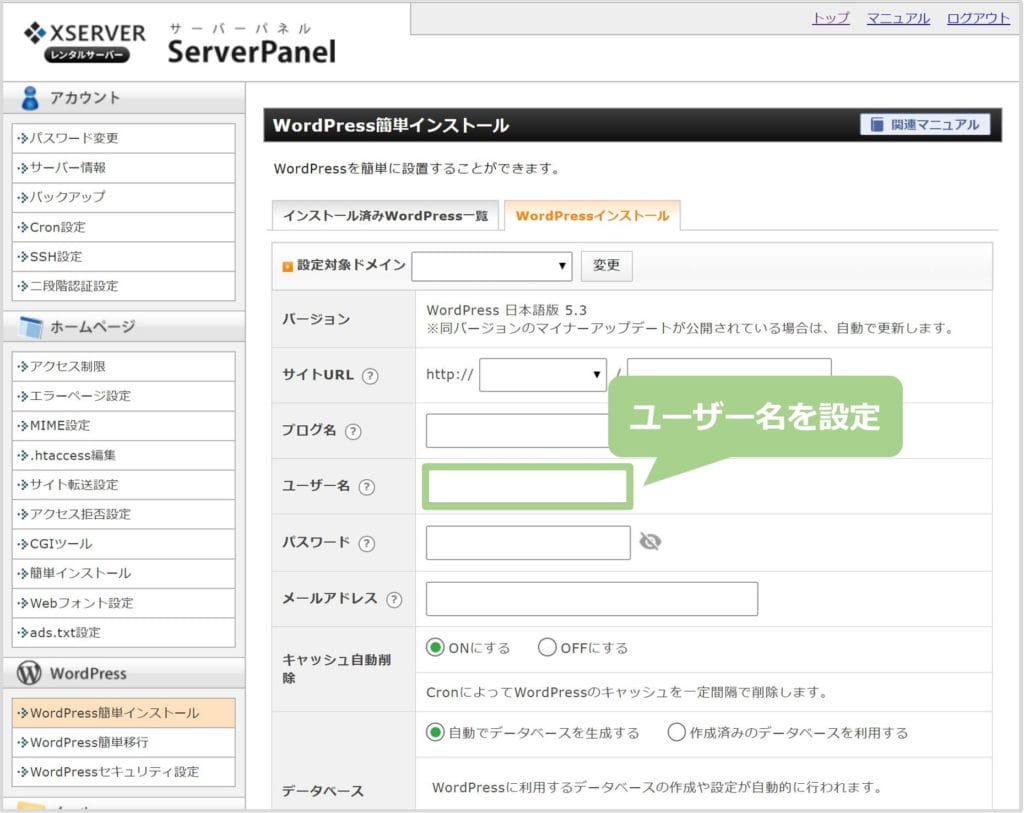This screenshot has height=813, width=1024.
Task: Click the ログアウト link
Action: tap(978, 18)
